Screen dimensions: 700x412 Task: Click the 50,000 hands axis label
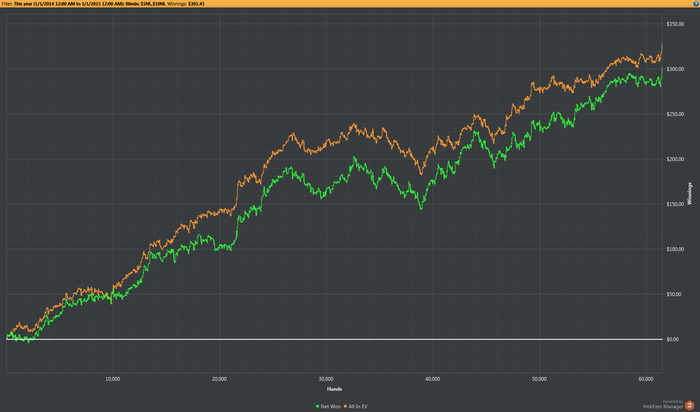(x=539, y=379)
